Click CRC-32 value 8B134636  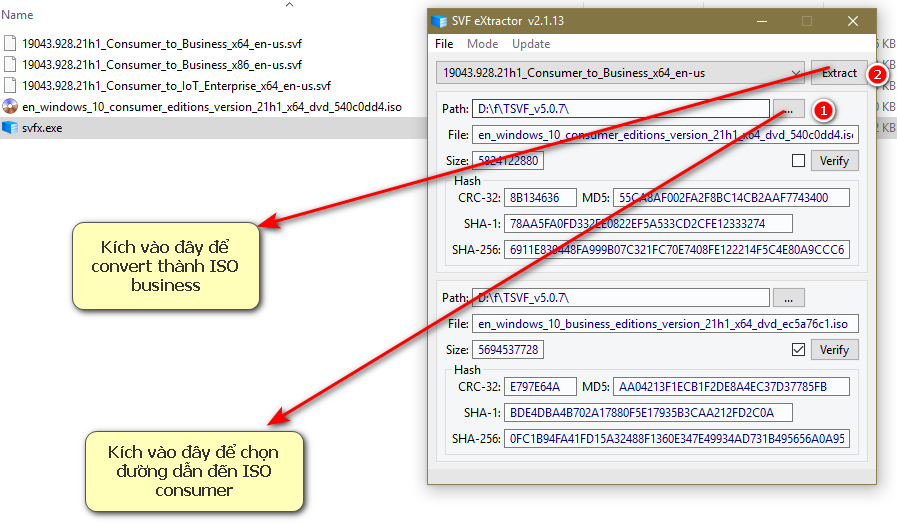click(540, 198)
